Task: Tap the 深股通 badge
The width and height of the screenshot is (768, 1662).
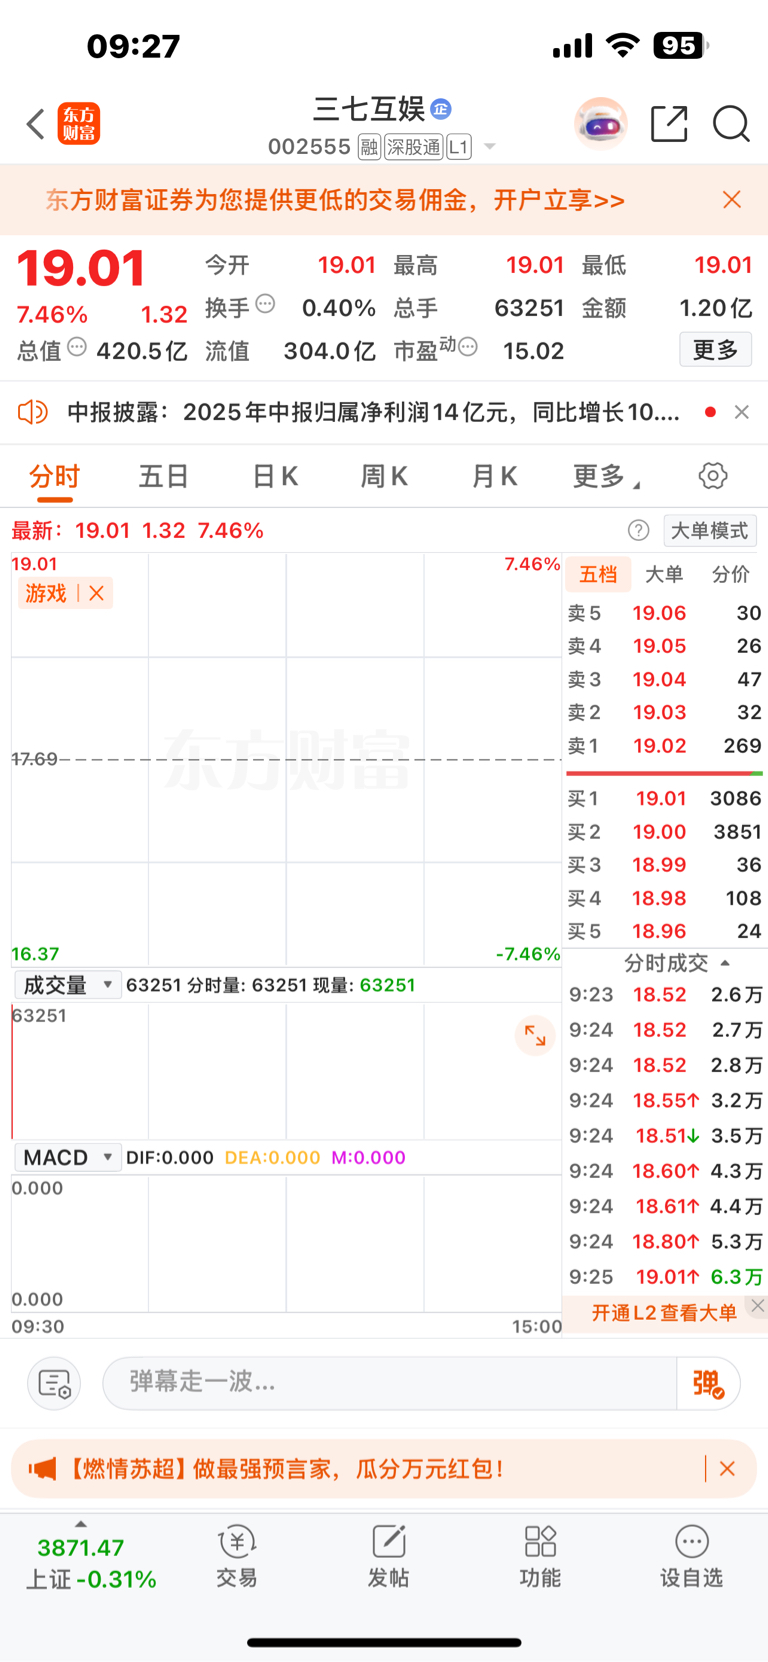Action: pyautogui.click(x=414, y=147)
